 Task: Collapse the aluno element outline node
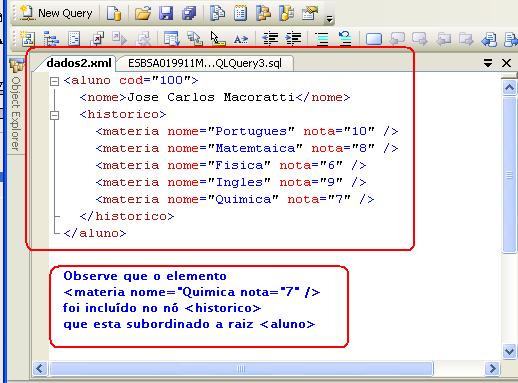click(54, 81)
